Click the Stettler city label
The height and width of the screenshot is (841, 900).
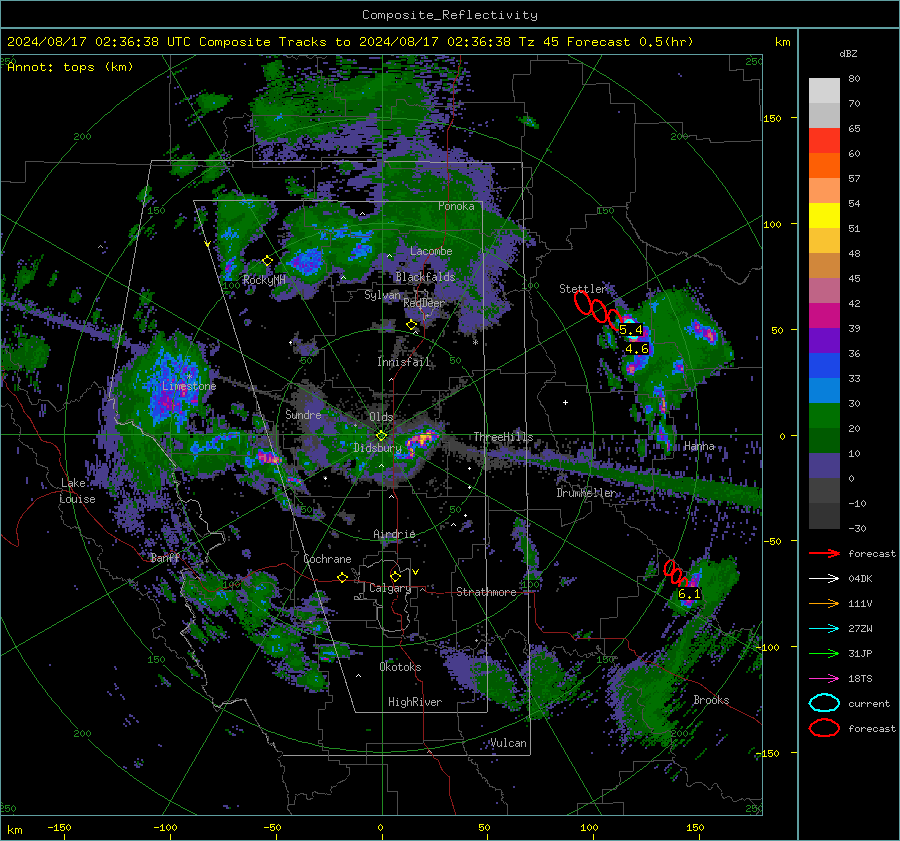583,289
